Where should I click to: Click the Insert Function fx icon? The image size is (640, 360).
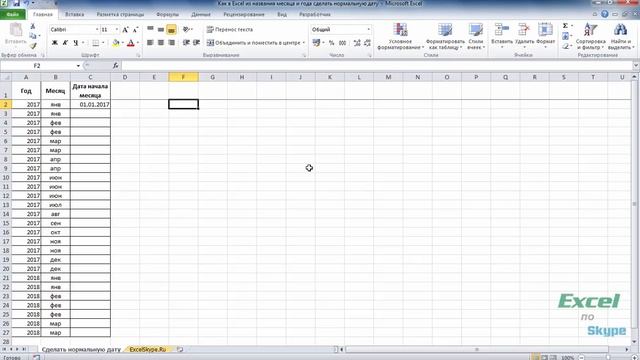point(116,65)
